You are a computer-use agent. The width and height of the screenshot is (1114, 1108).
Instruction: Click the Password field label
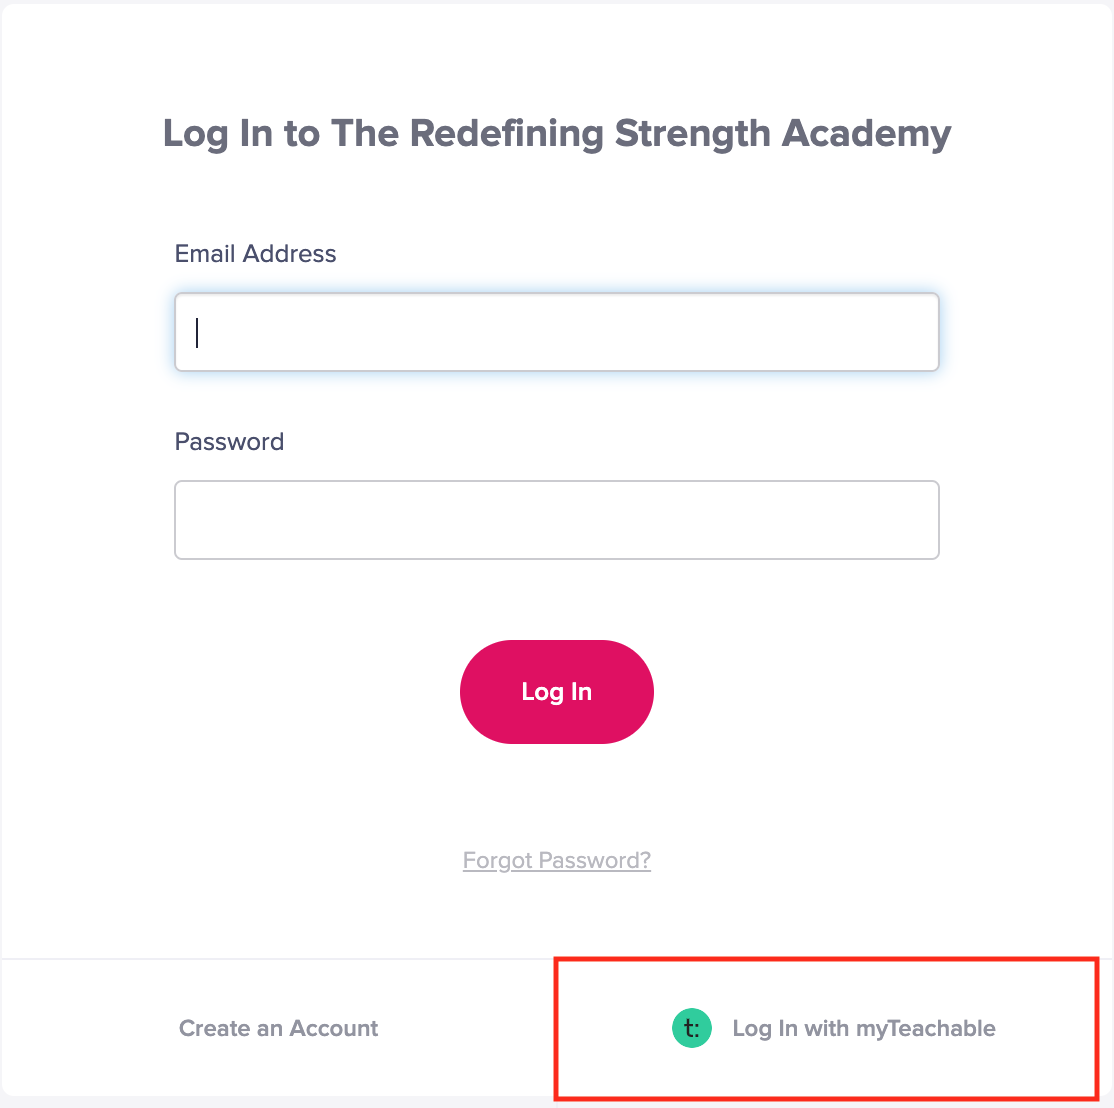coord(229,442)
